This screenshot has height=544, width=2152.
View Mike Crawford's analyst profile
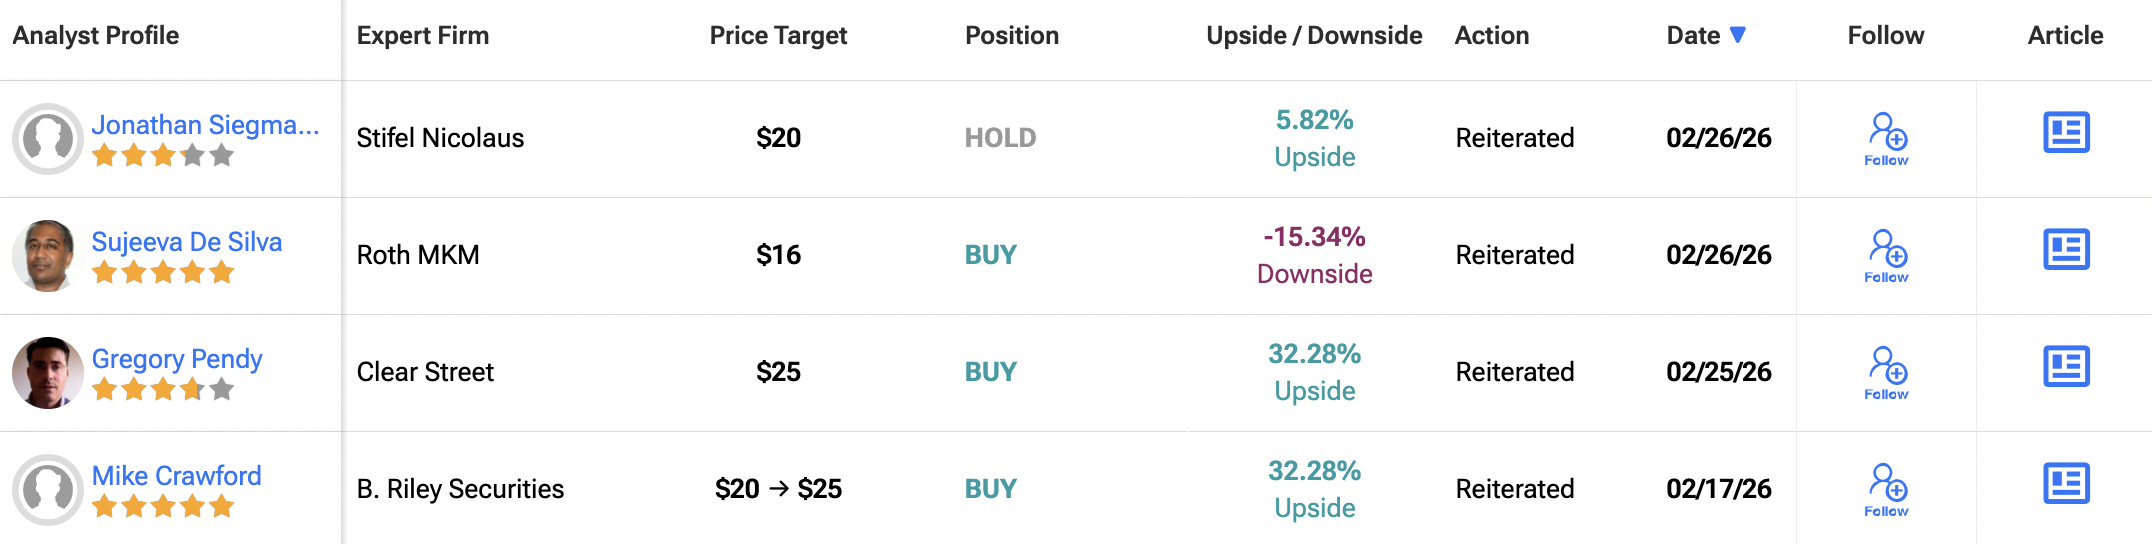click(177, 476)
